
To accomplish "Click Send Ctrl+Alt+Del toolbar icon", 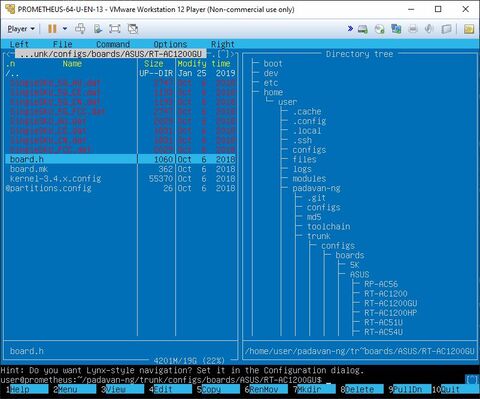I will (x=80, y=29).
